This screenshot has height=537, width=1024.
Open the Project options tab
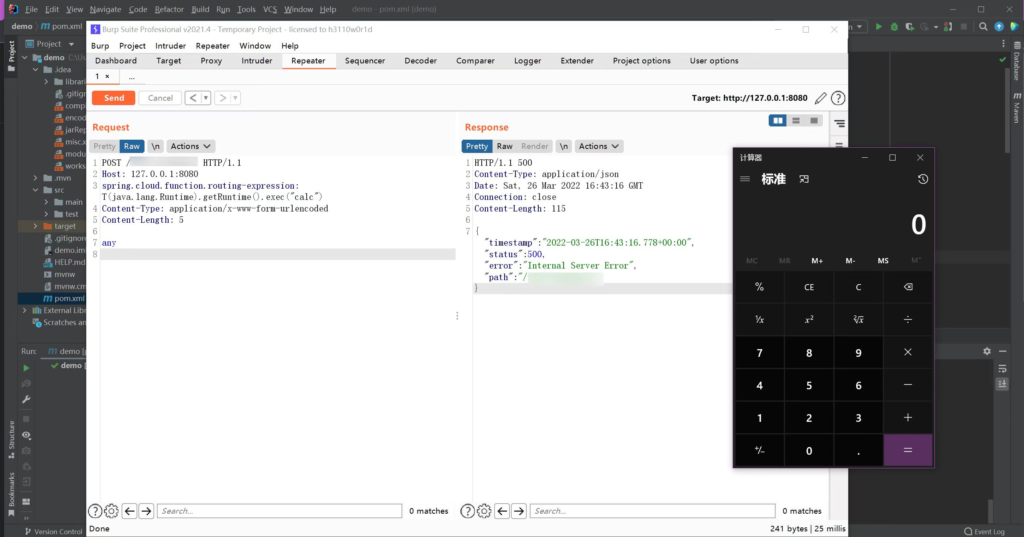click(641, 61)
